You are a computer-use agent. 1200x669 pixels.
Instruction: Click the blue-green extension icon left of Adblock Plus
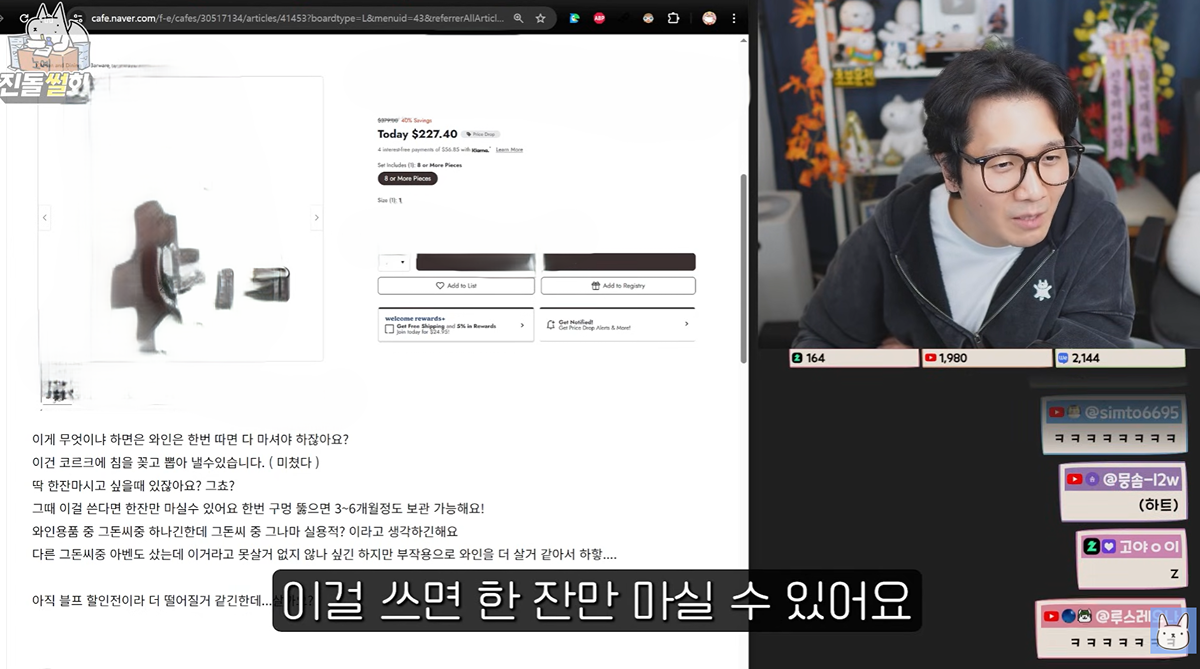click(575, 18)
